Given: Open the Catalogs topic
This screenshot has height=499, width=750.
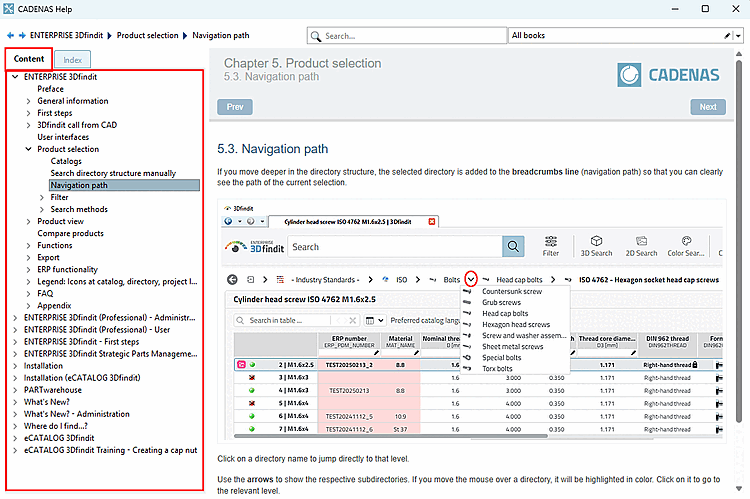Looking at the screenshot, I should 66,161.
